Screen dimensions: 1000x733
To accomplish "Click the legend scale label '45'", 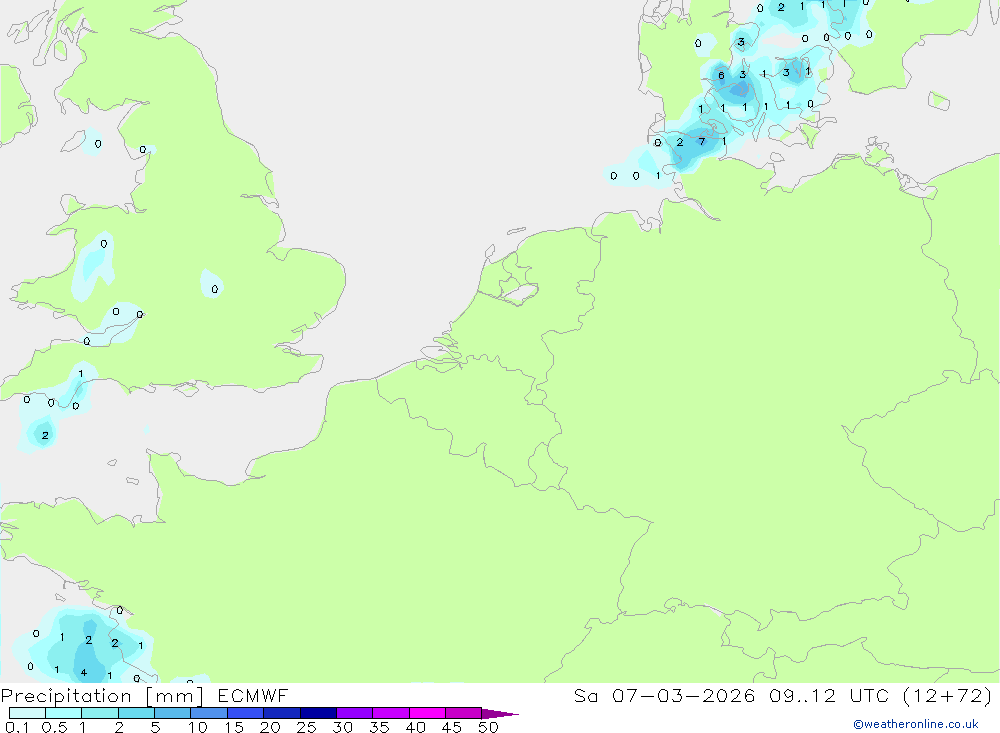I will 452,727.
